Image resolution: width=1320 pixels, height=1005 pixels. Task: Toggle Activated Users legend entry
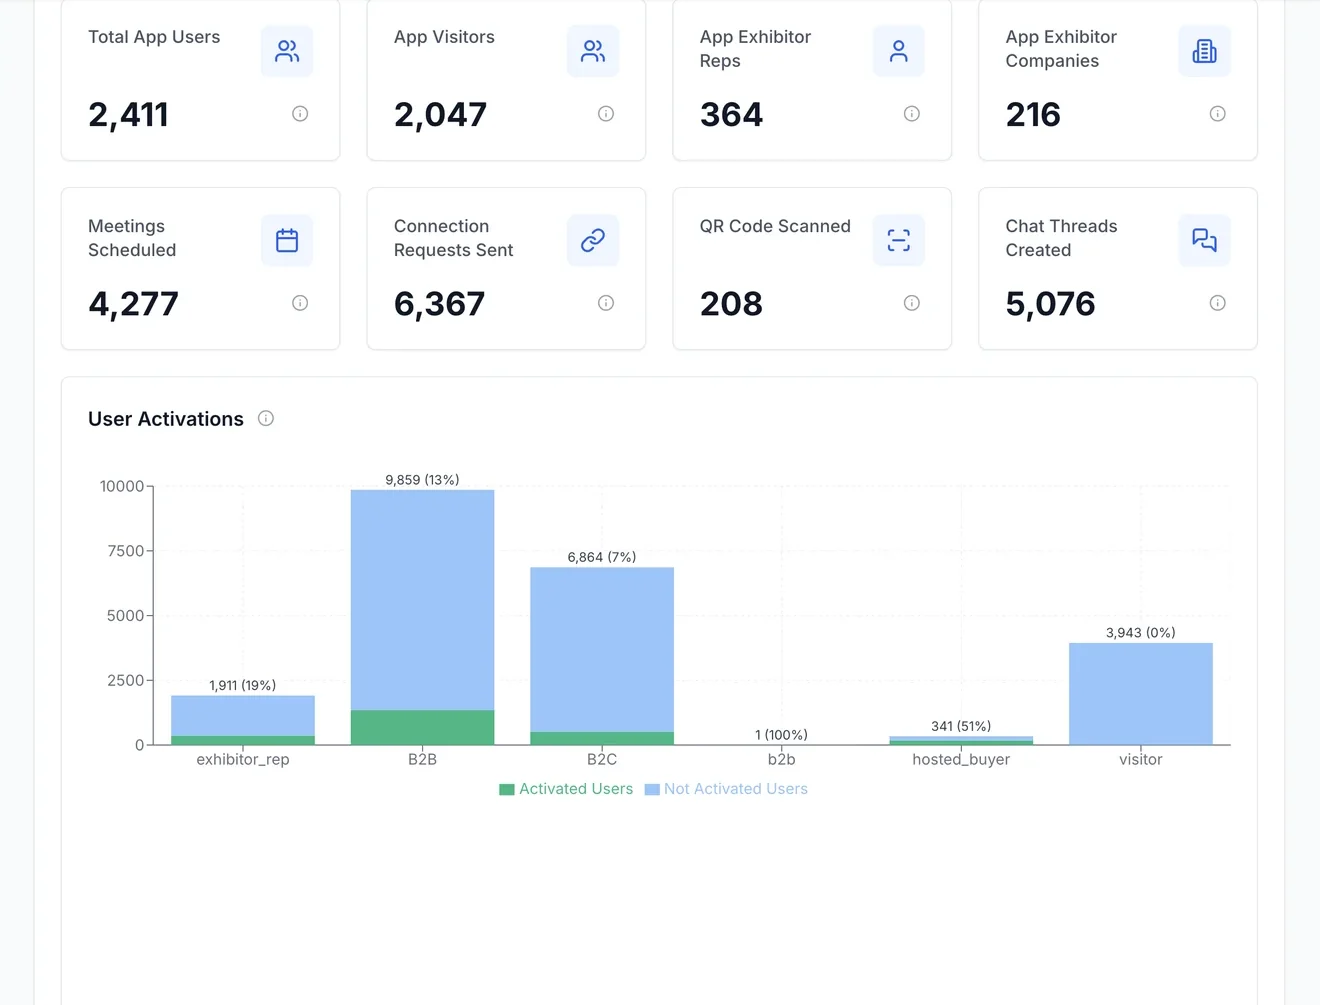click(566, 789)
